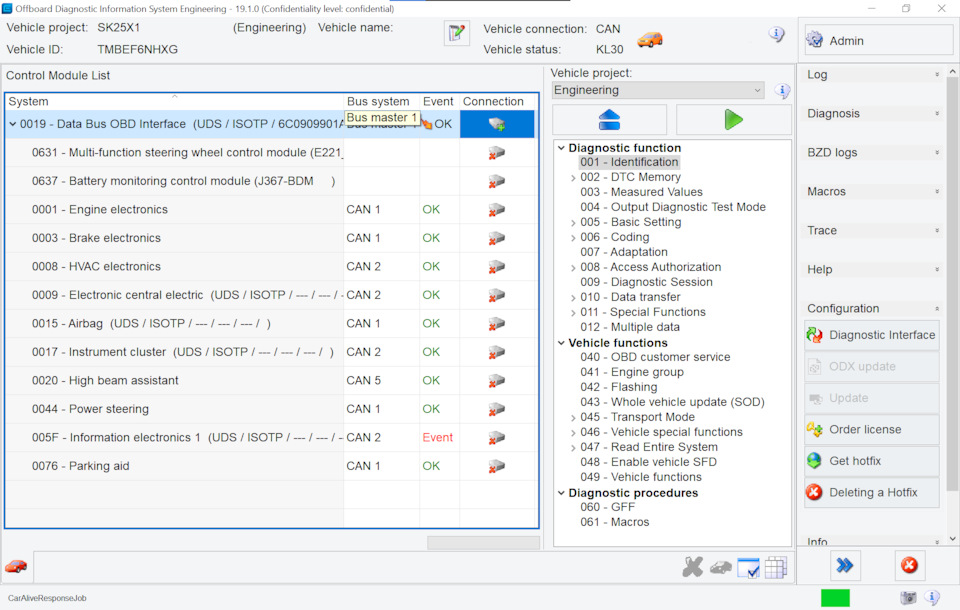960x610 pixels.
Task: Collapse the Diagnostic function tree group
Action: point(561,148)
